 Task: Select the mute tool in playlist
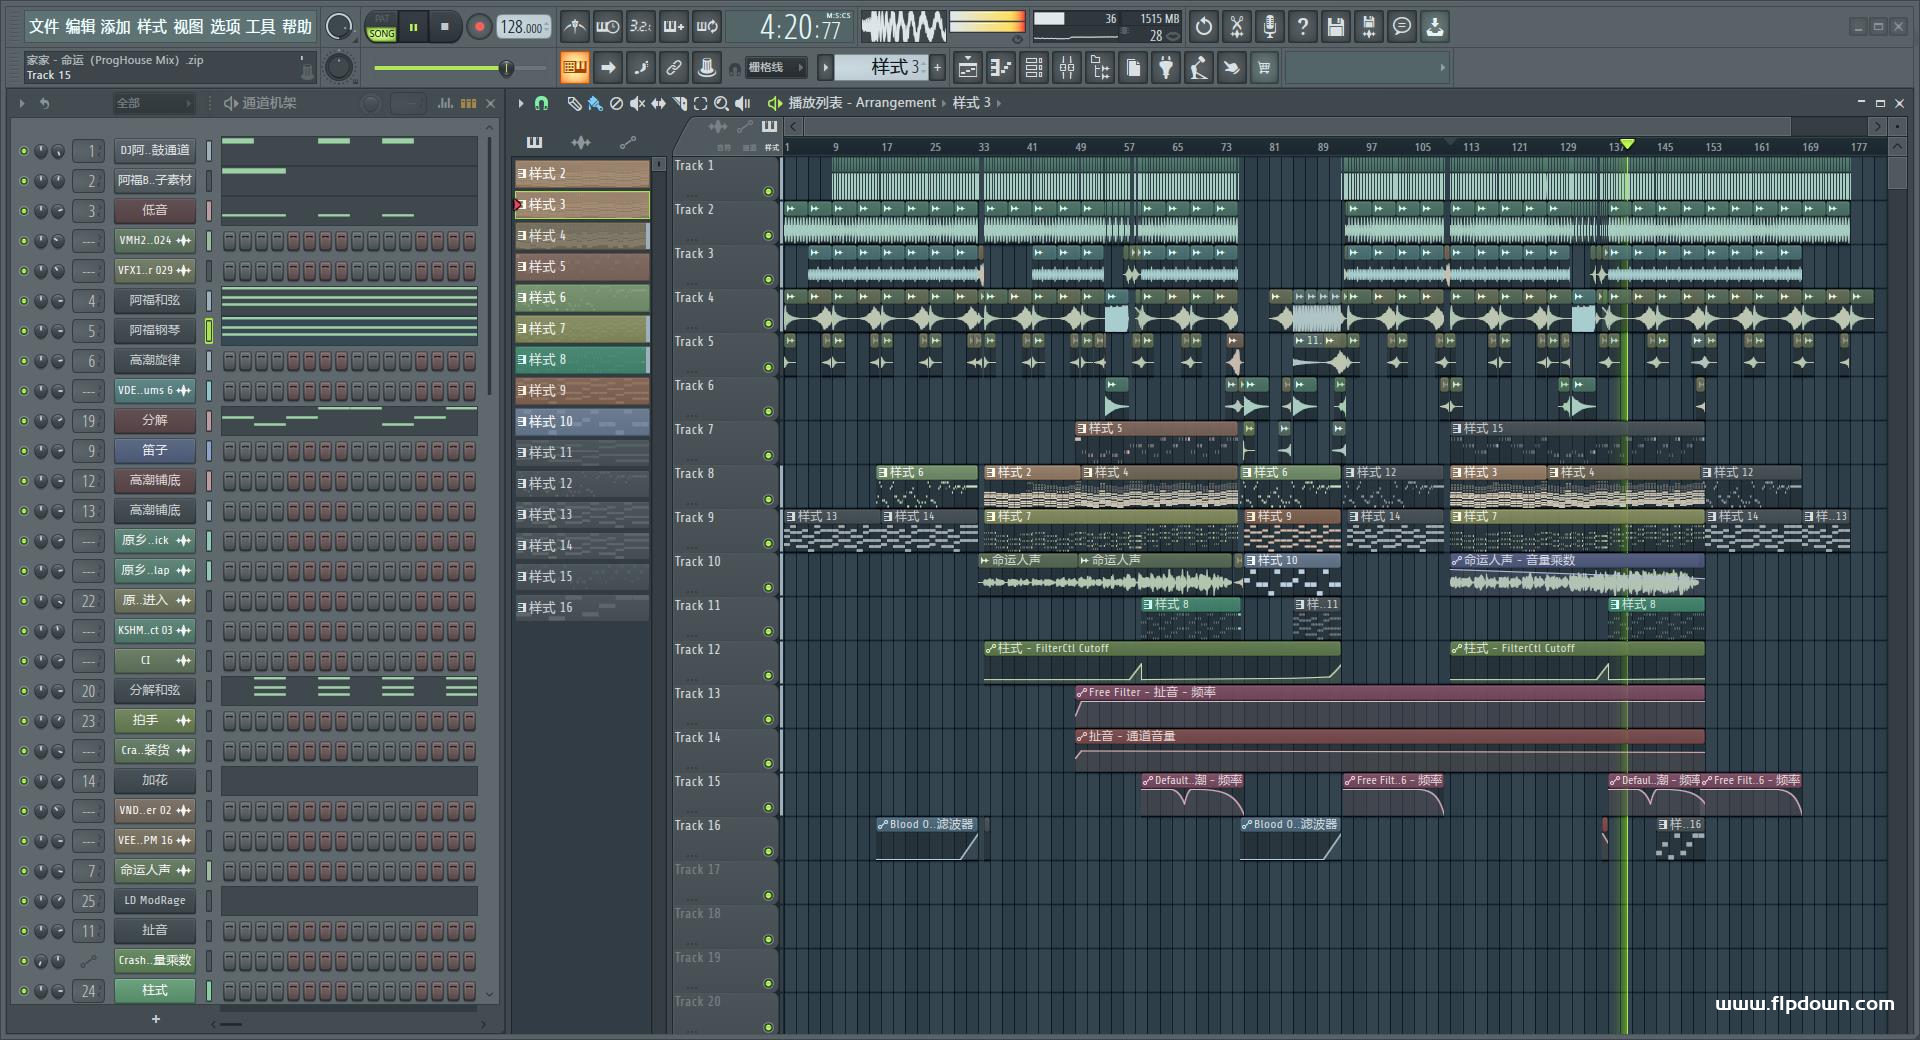(637, 103)
